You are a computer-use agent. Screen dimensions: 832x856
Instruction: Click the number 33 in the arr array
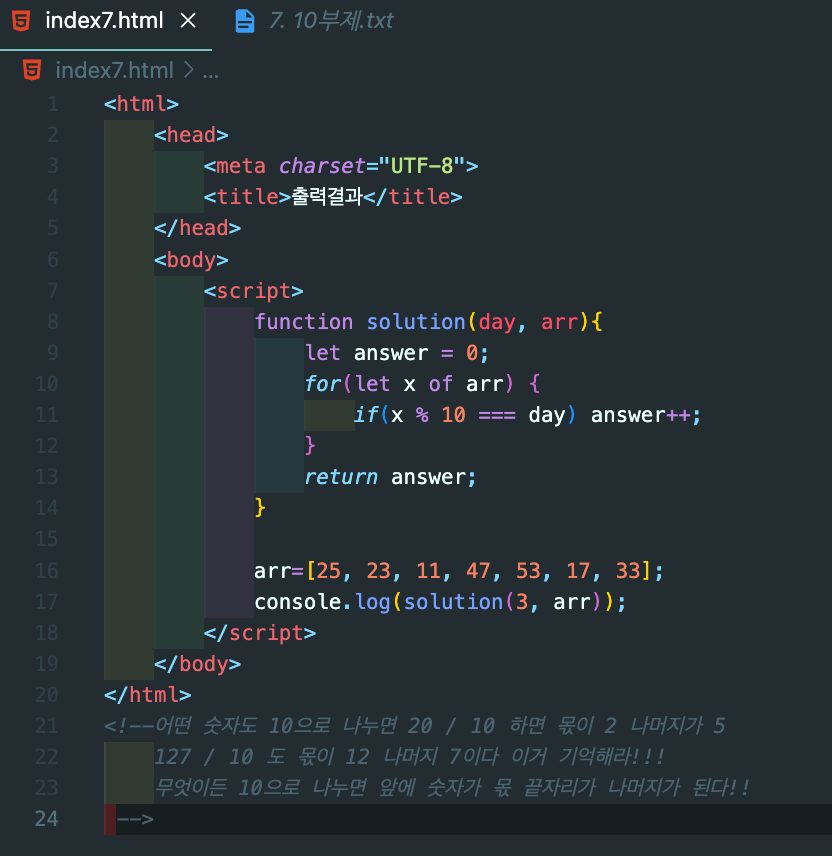(x=628, y=571)
